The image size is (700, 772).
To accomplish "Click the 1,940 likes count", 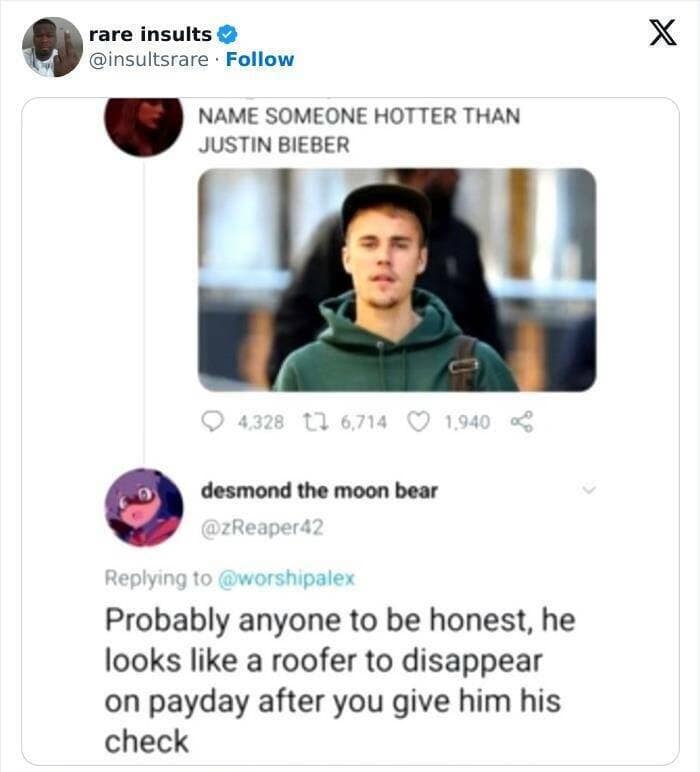I will click(x=466, y=422).
